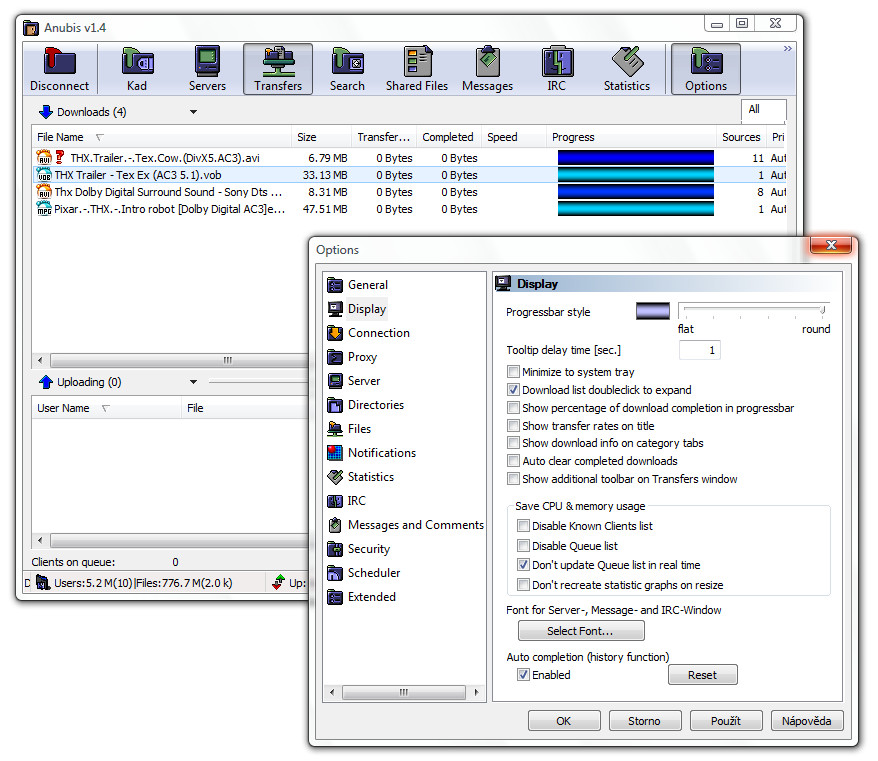
Task: Toggle Don't update Queue list in real time
Action: [523, 565]
